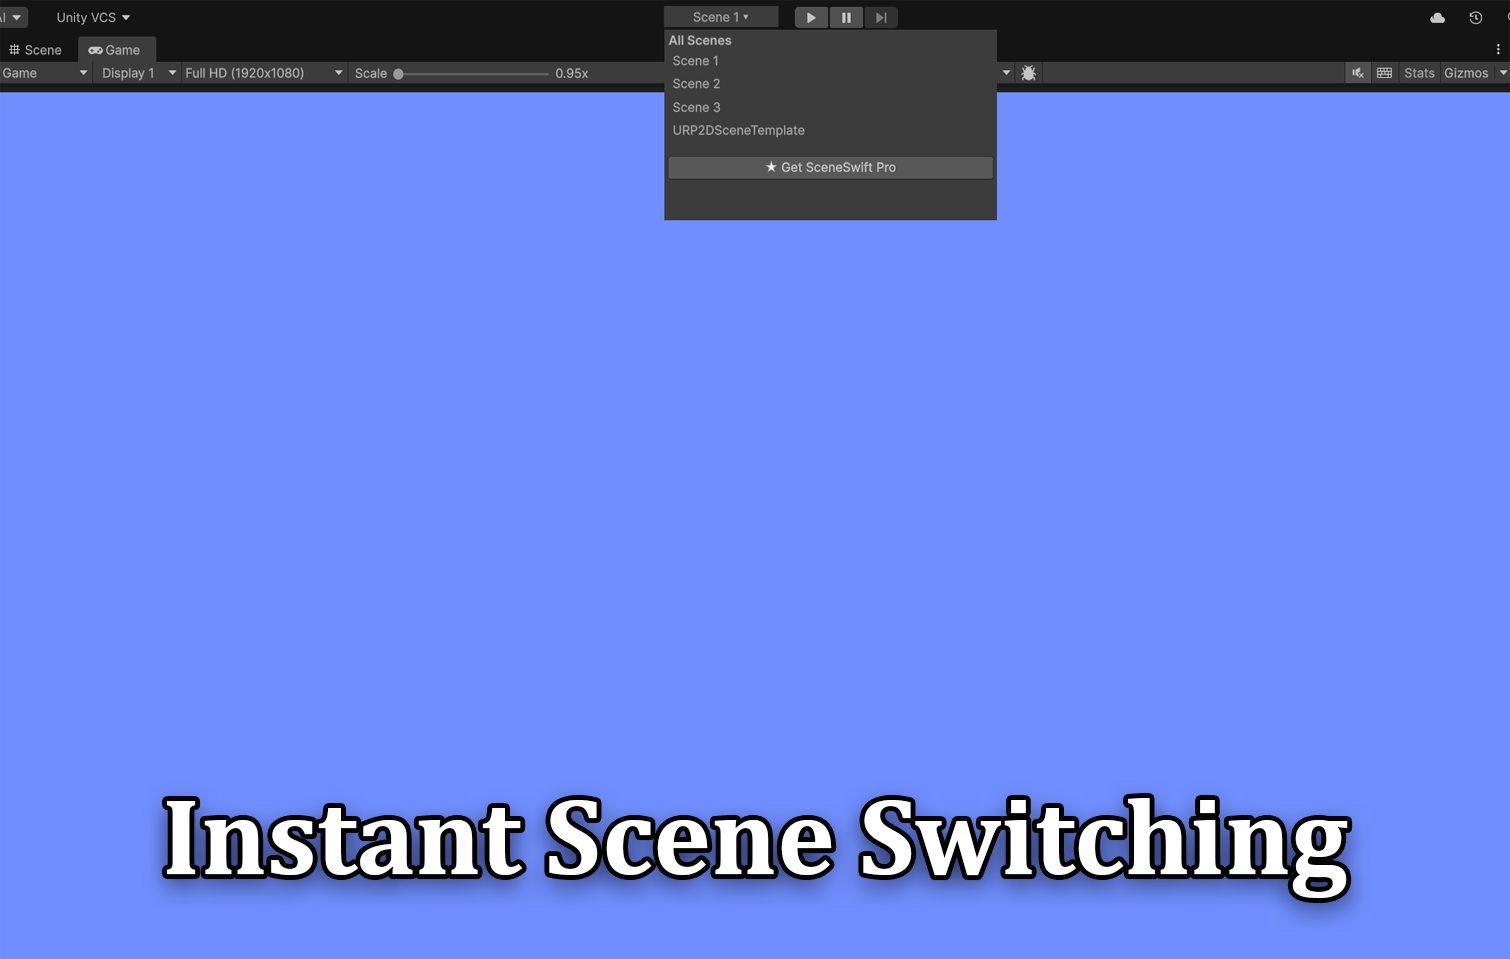Viewport: 1510px width, 959px height.
Task: Open the Game view three-dot options menu
Action: 1498,49
